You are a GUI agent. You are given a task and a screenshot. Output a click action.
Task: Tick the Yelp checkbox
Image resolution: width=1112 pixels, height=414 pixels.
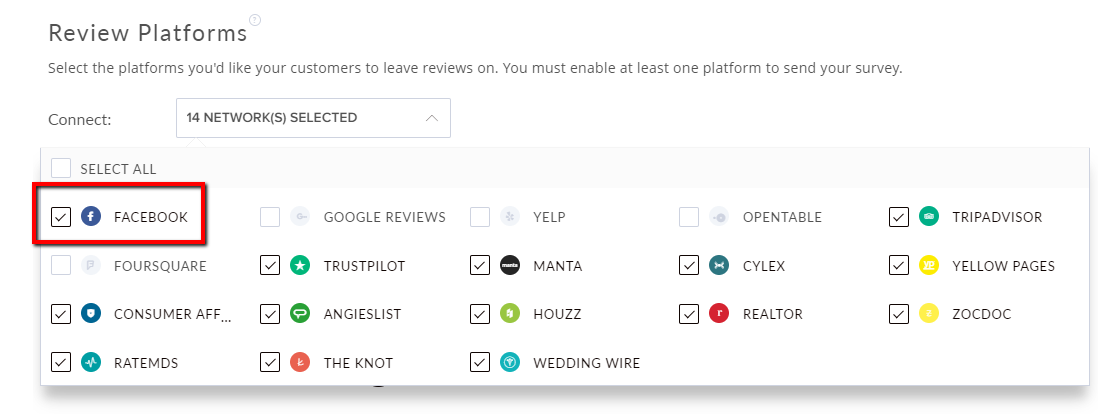click(480, 217)
